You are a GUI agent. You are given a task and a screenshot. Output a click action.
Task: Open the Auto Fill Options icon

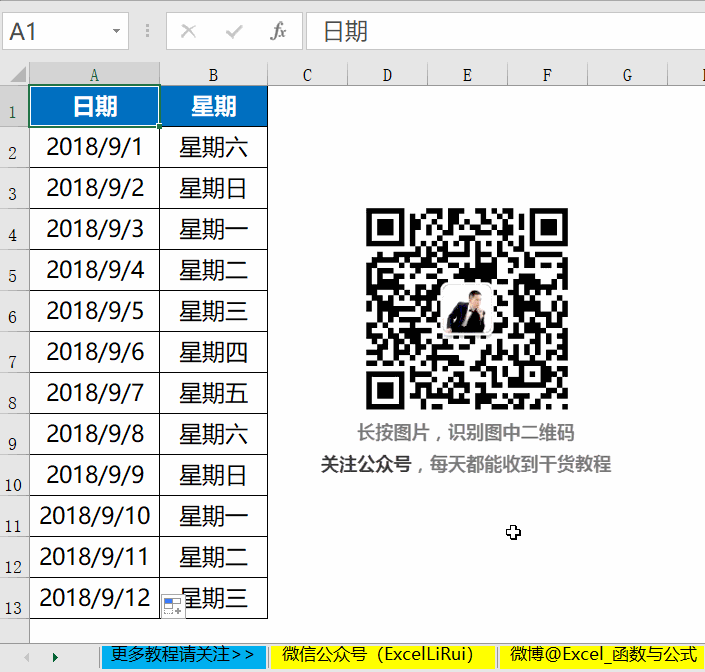coord(173,605)
